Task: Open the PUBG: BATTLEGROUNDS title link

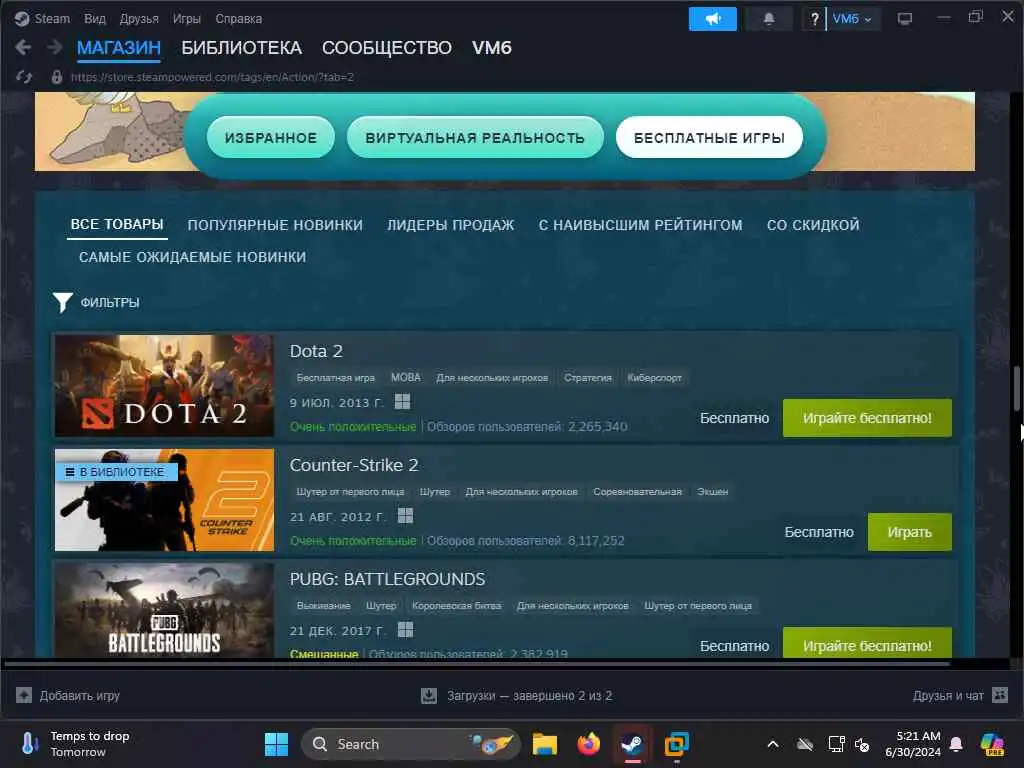Action: (x=387, y=579)
